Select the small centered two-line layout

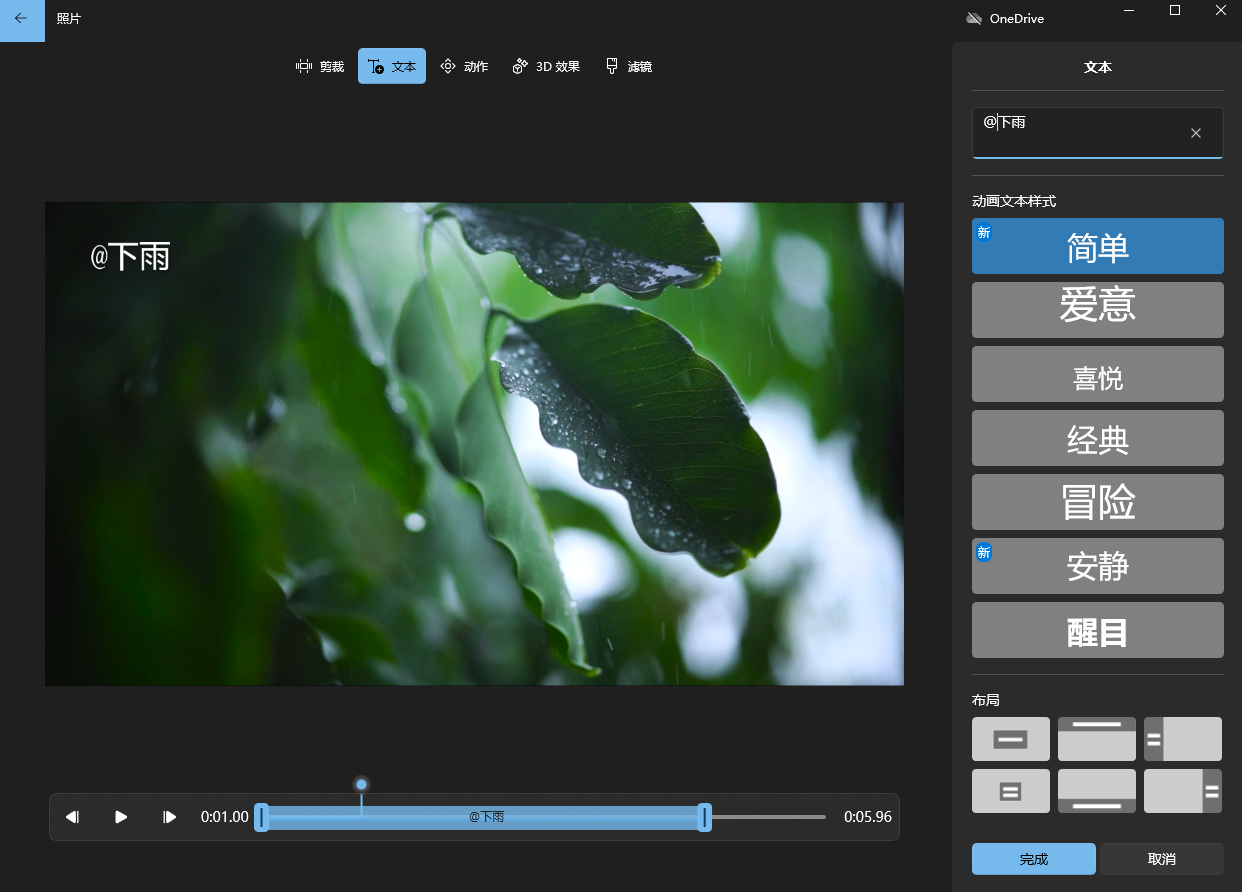[1011, 791]
